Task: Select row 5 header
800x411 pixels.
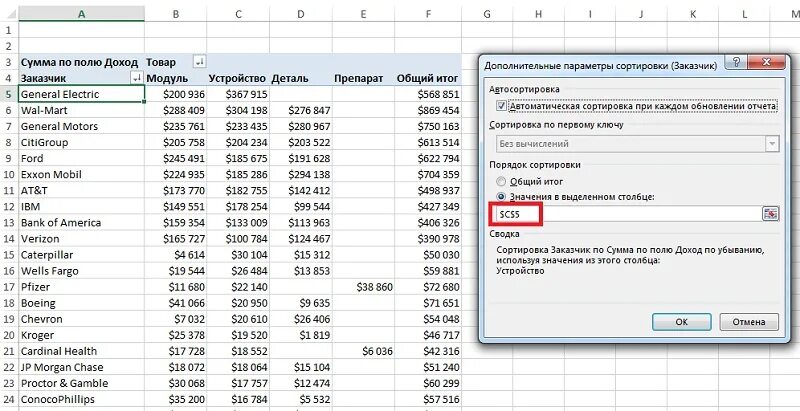Action: coord(9,94)
